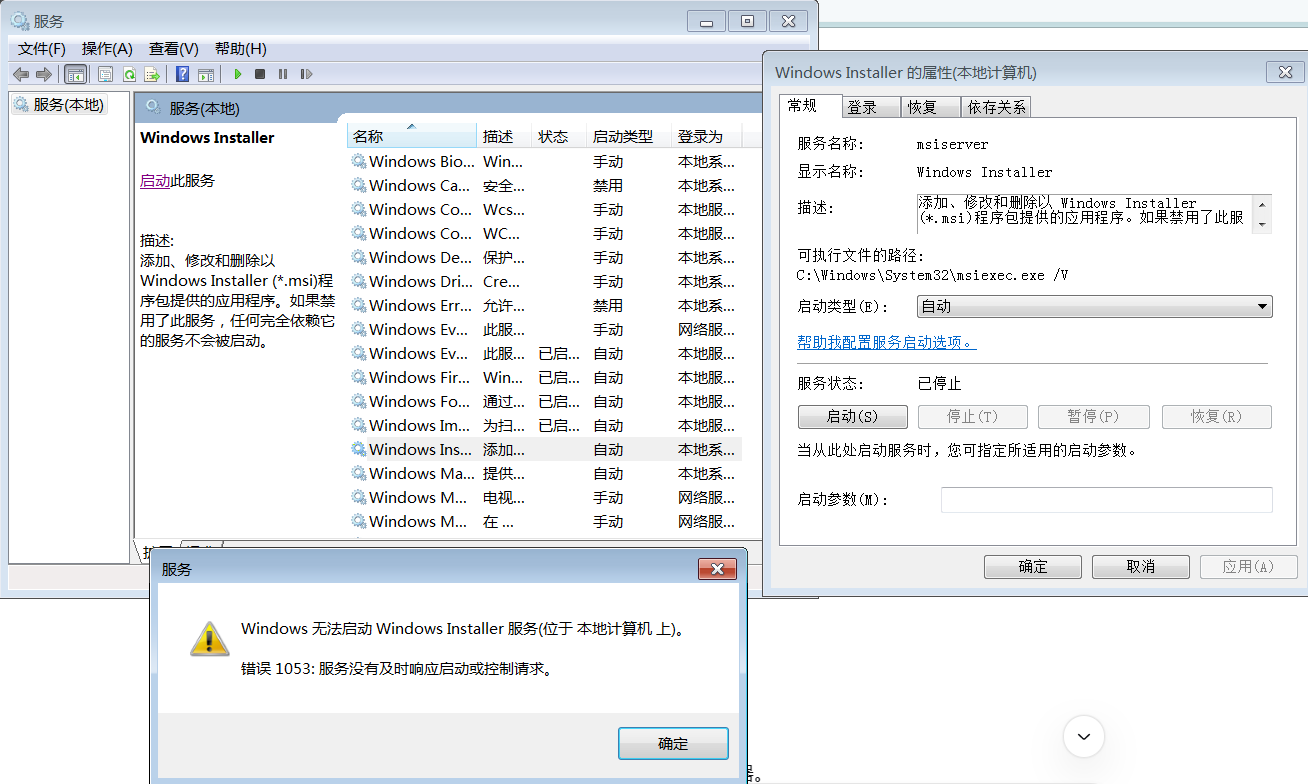This screenshot has height=784, width=1308.
Task: Click the 启动 link in the left description pane
Action: pyautogui.click(x=155, y=181)
